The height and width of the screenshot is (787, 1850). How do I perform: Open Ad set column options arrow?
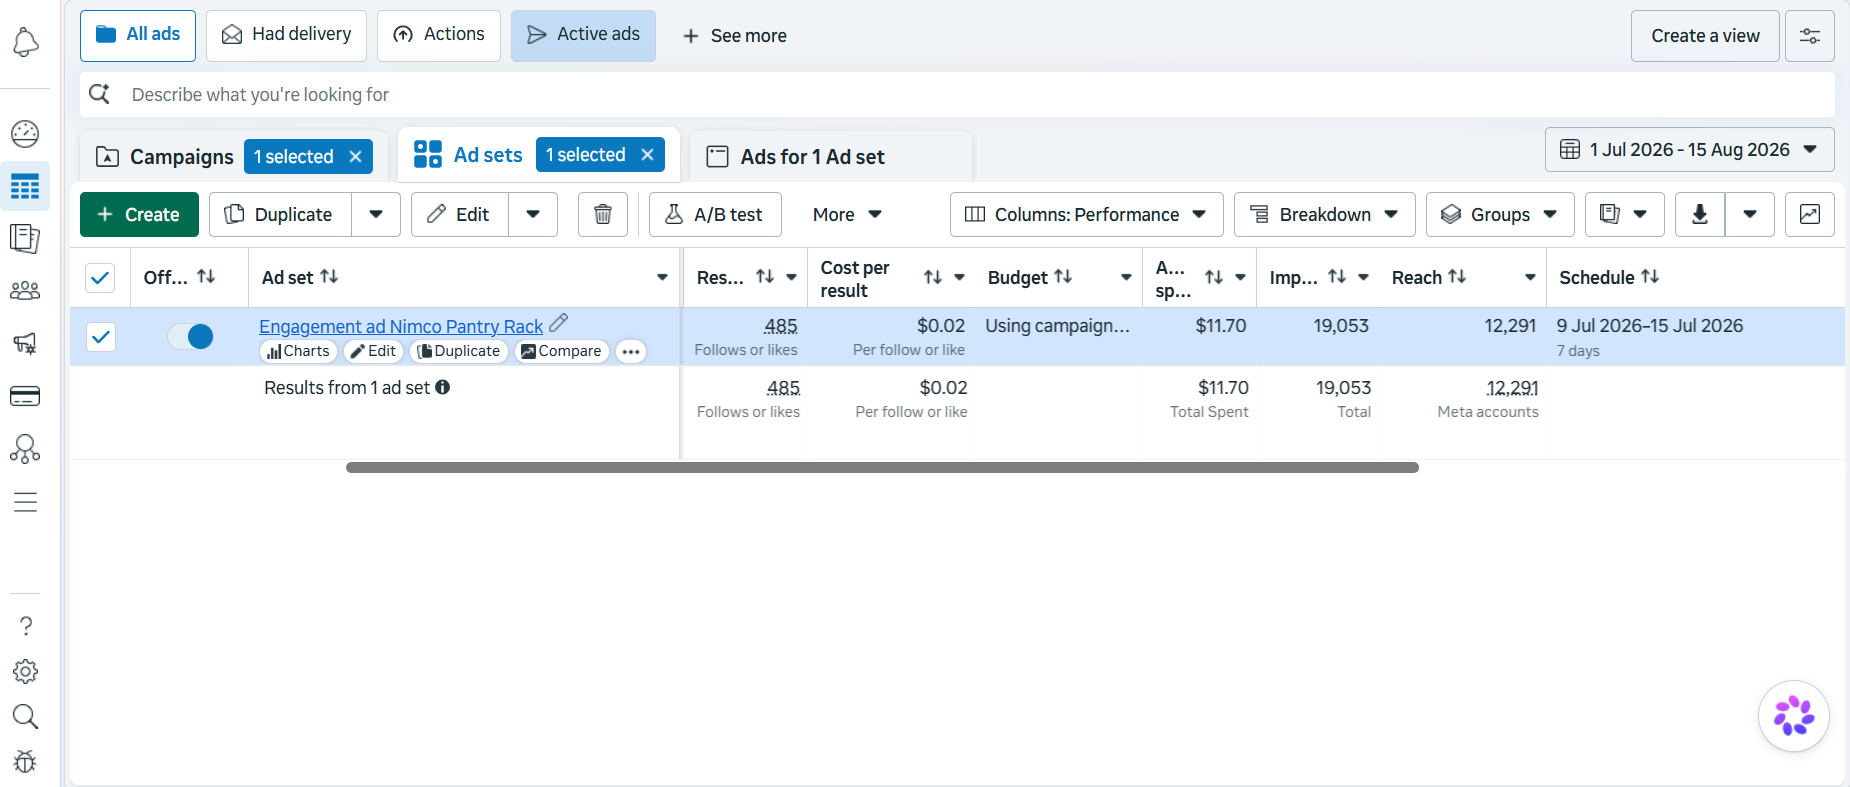[x=662, y=277]
